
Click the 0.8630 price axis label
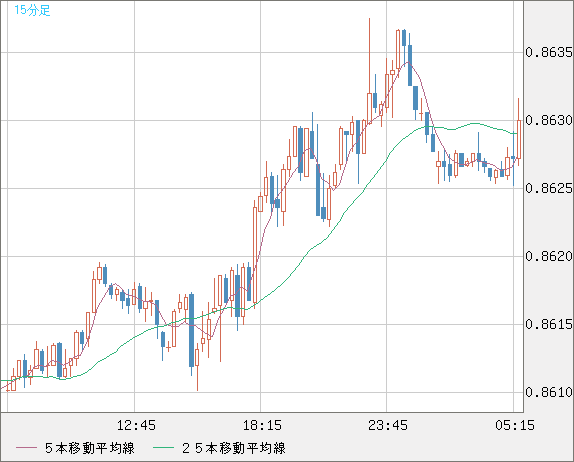(x=549, y=120)
